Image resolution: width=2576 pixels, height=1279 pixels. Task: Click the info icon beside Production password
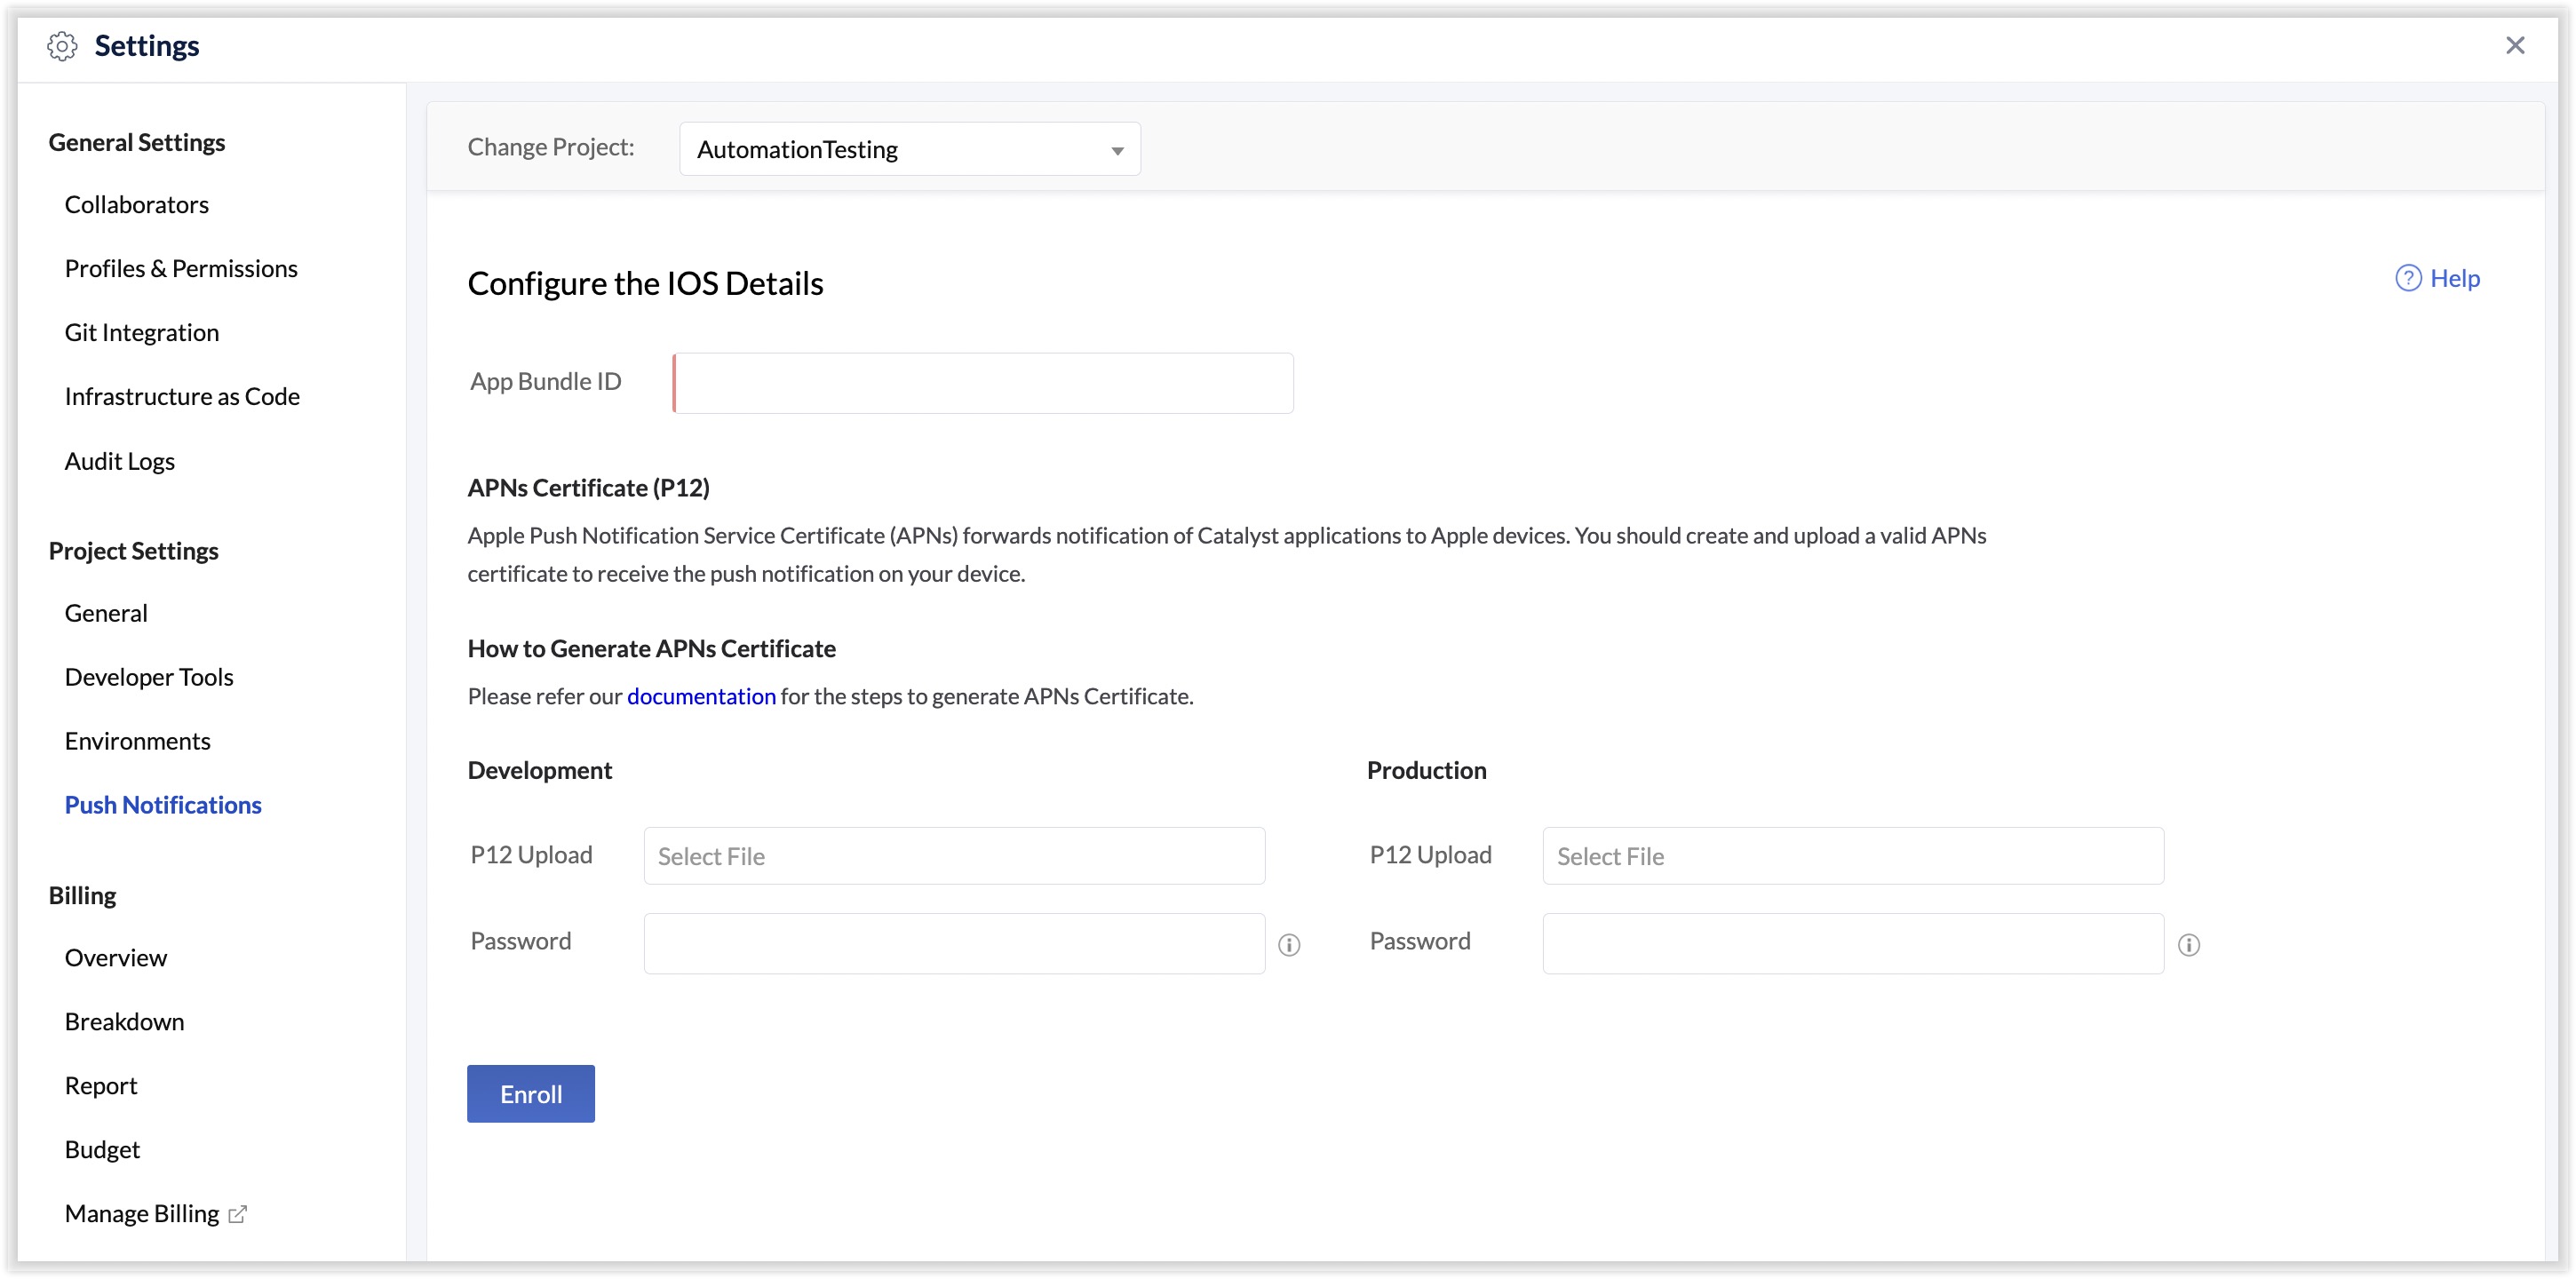2190,944
